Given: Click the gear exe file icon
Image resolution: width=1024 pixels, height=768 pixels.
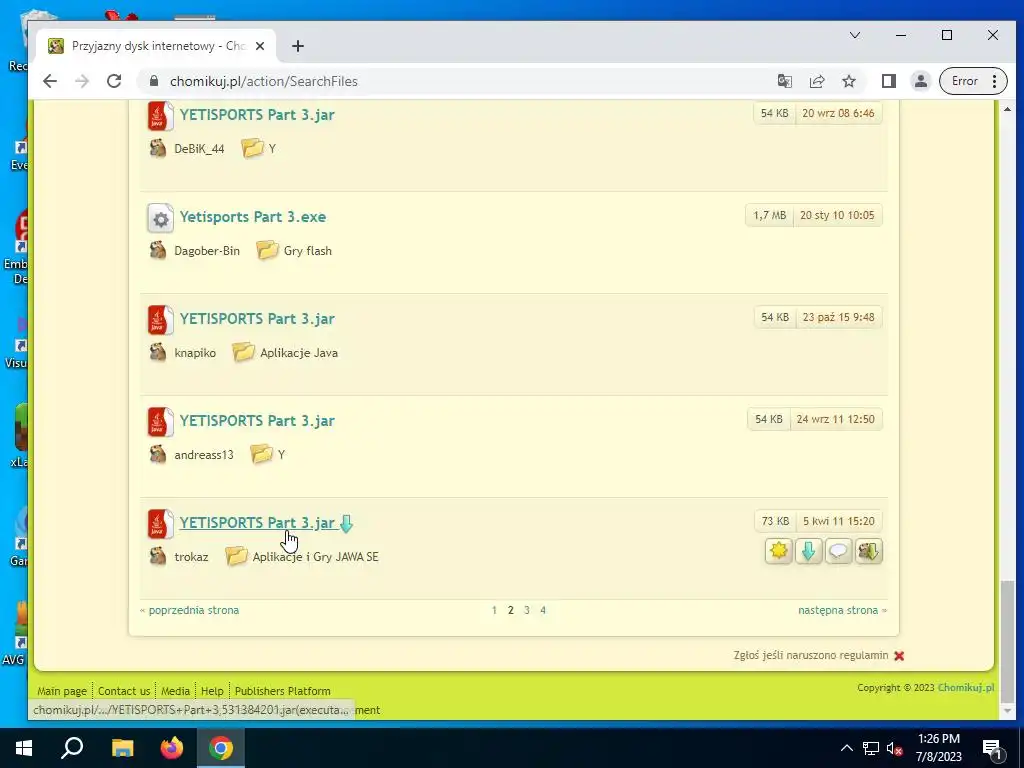Looking at the screenshot, I should pos(160,218).
